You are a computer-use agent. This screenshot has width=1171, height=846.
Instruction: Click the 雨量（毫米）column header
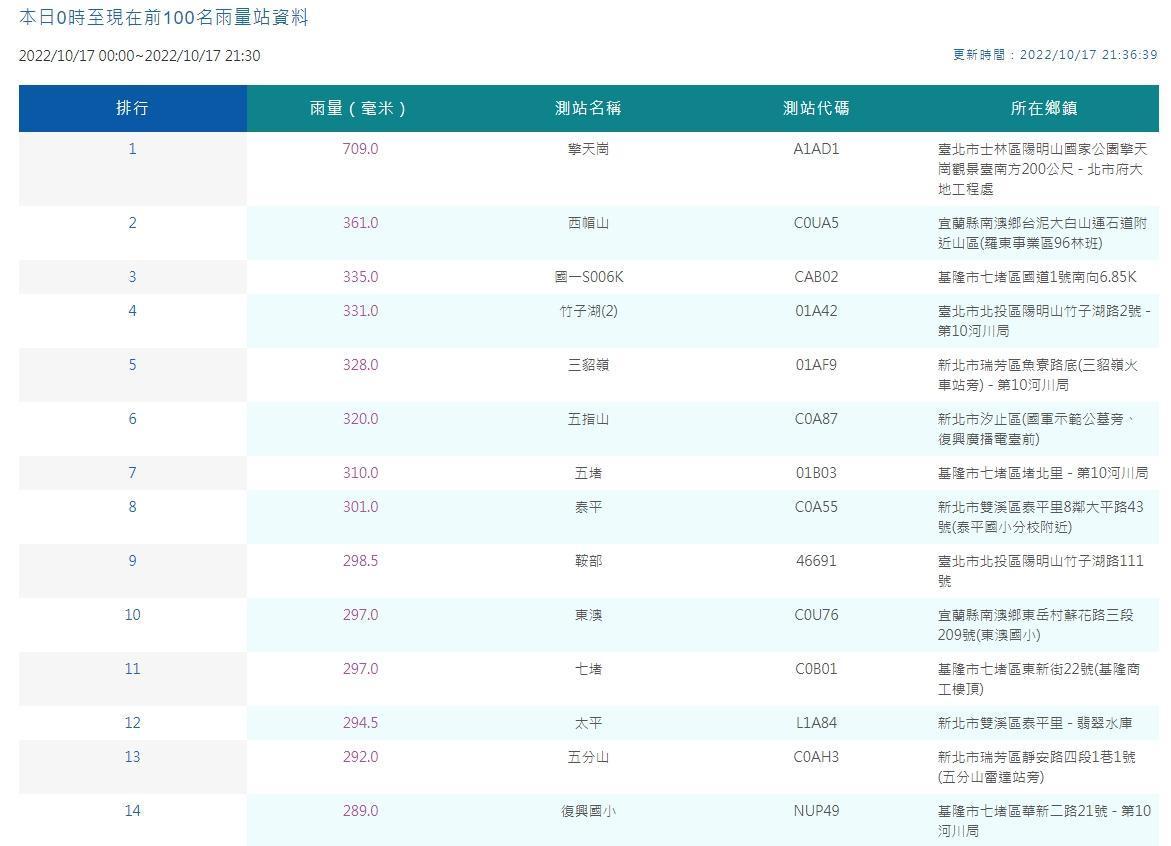(360, 108)
